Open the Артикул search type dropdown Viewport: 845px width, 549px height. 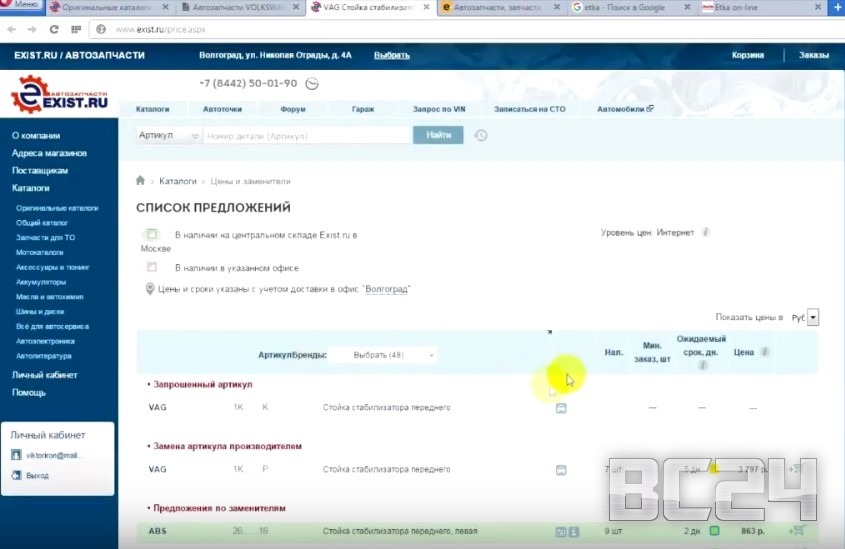pos(168,135)
